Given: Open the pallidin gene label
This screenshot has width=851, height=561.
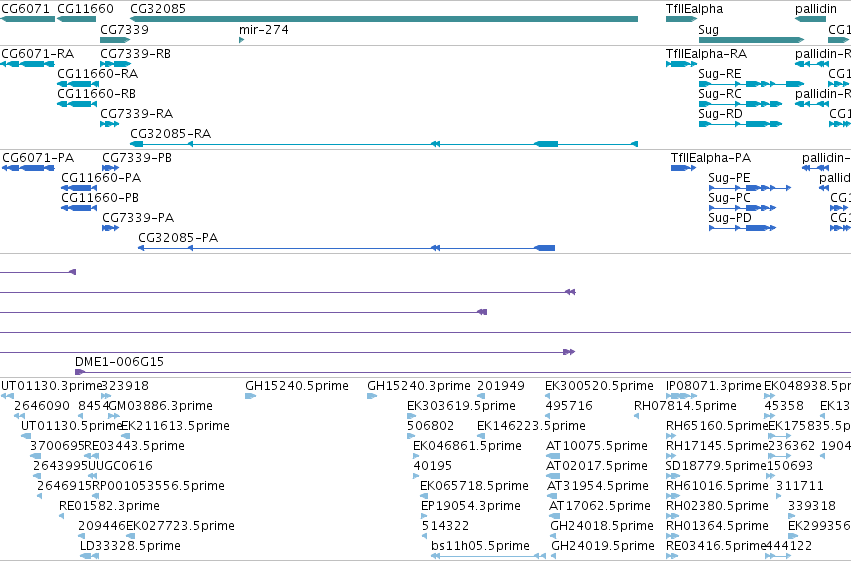Looking at the screenshot, I should (816, 9).
